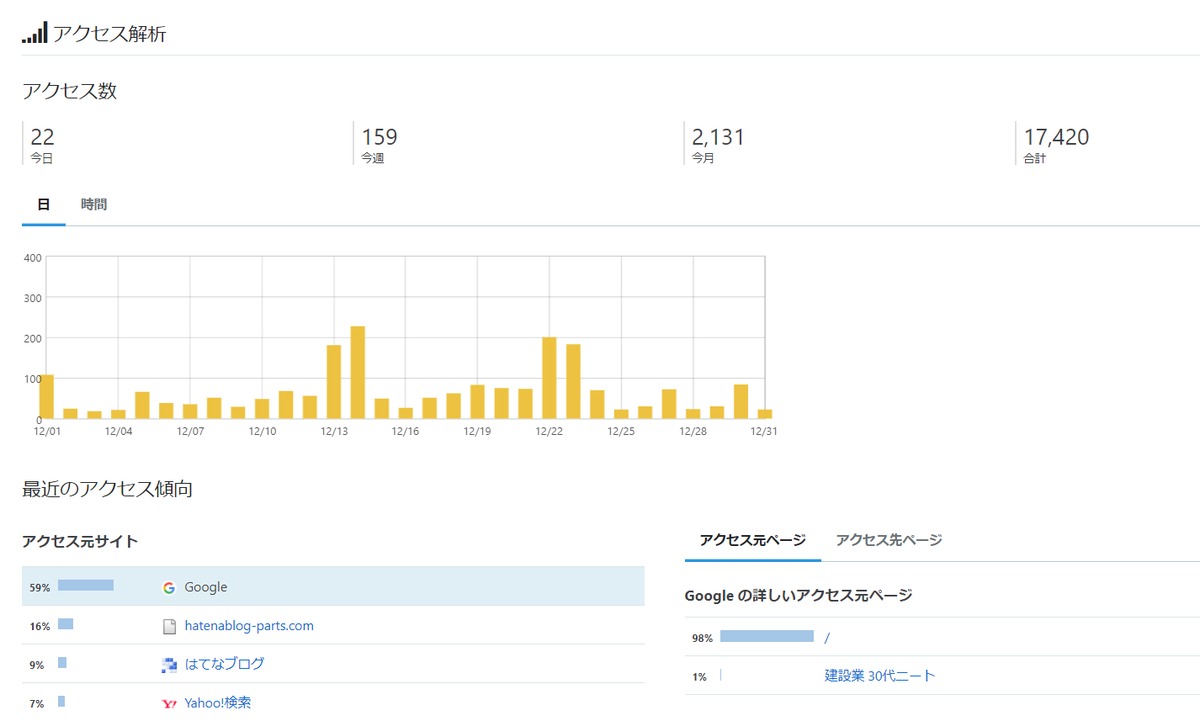Click this month's count 2,131
The height and width of the screenshot is (721, 1200).
[x=718, y=137]
